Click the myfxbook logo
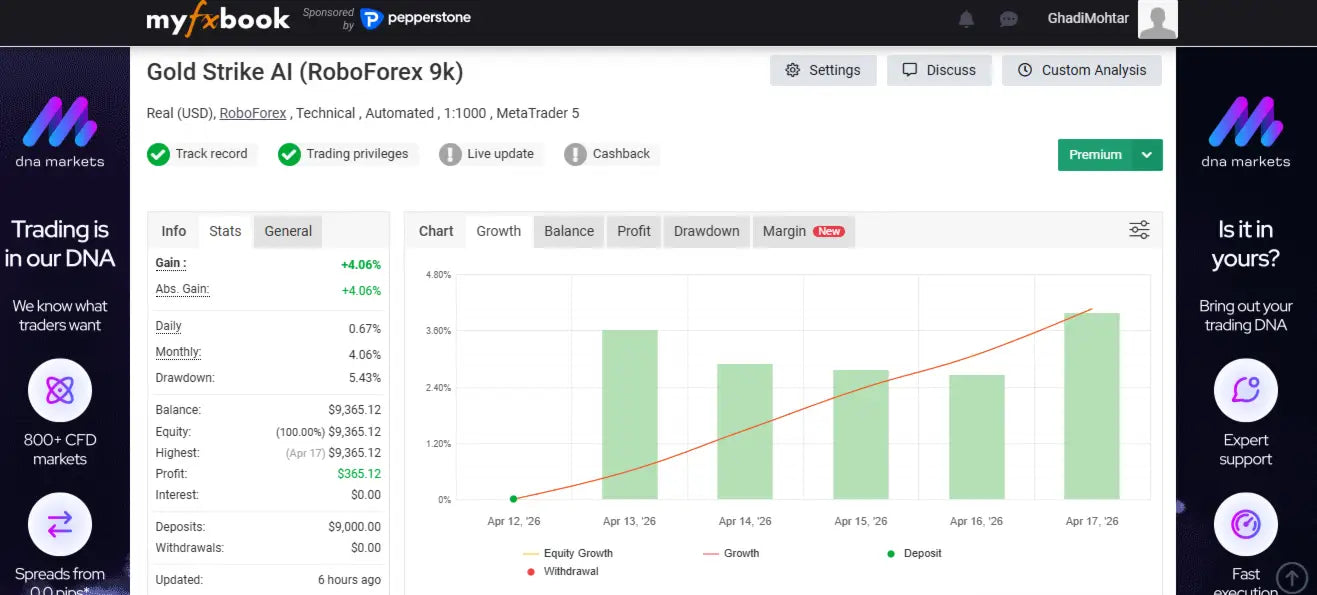 pos(218,19)
